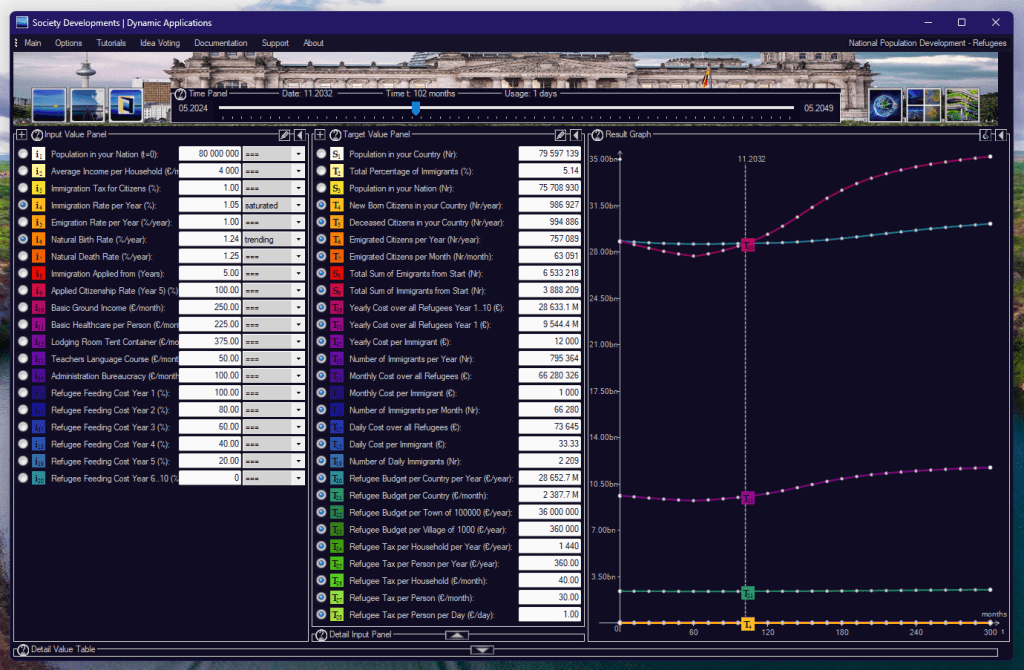Click the earth globe thumbnail icon
The width and height of the screenshot is (1024, 670).
(x=885, y=105)
